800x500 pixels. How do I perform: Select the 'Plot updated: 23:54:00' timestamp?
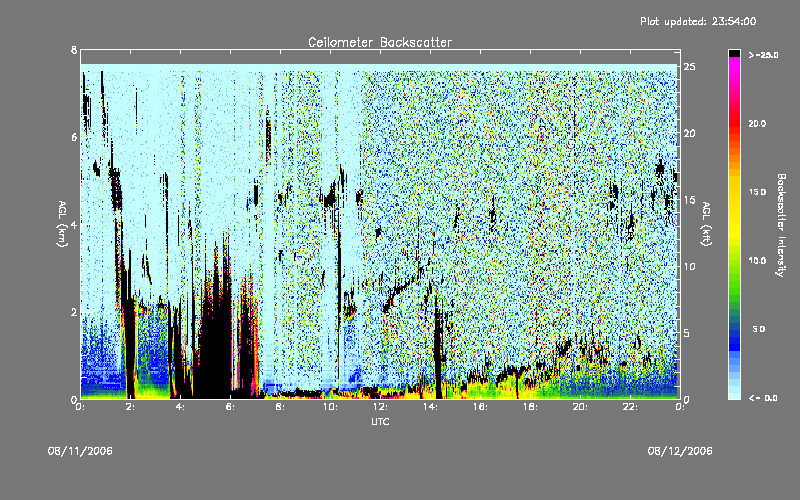tap(698, 21)
